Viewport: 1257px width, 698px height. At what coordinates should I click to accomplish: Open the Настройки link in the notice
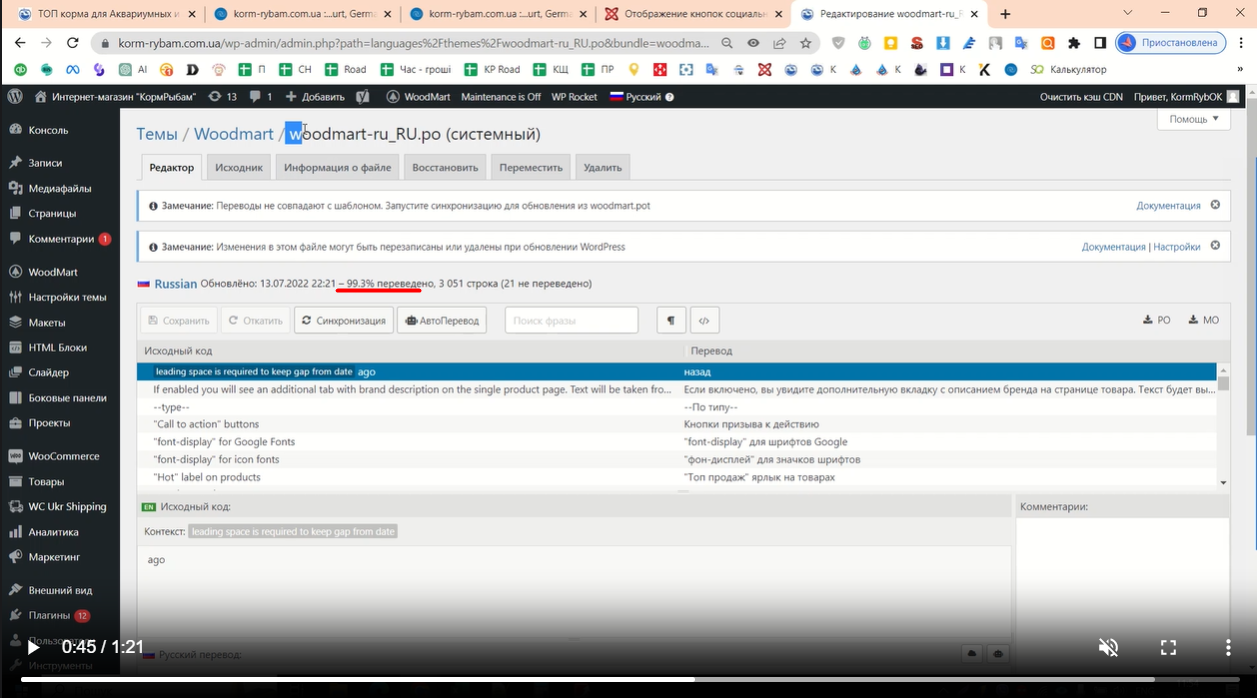(1176, 246)
